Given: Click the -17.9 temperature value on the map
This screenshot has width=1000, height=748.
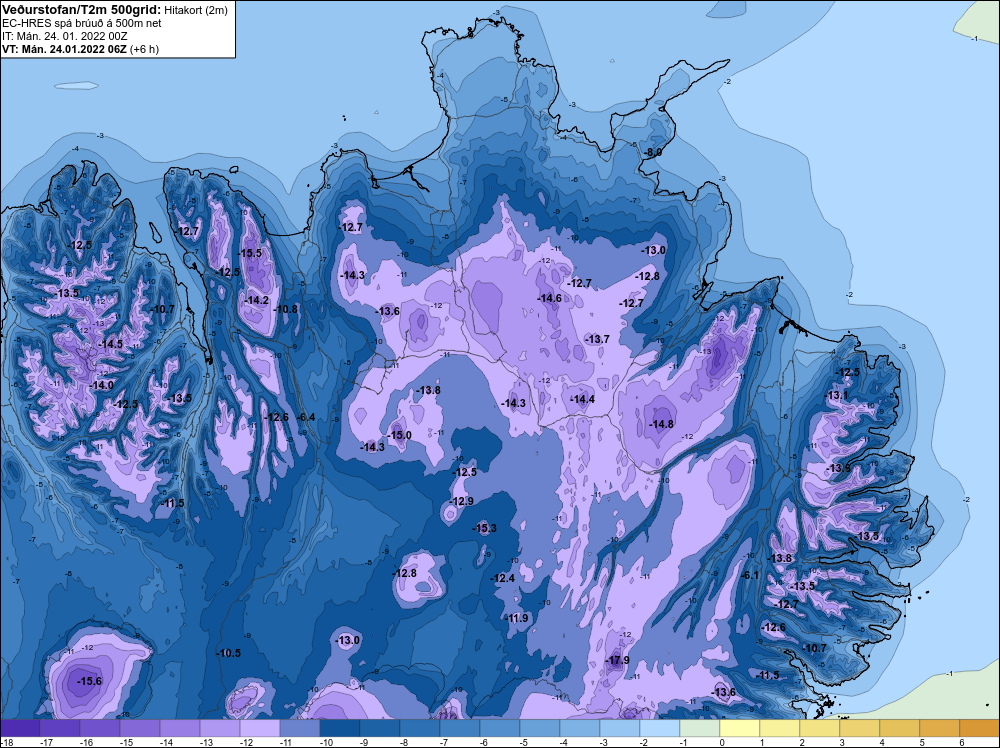Looking at the screenshot, I should point(618,660).
